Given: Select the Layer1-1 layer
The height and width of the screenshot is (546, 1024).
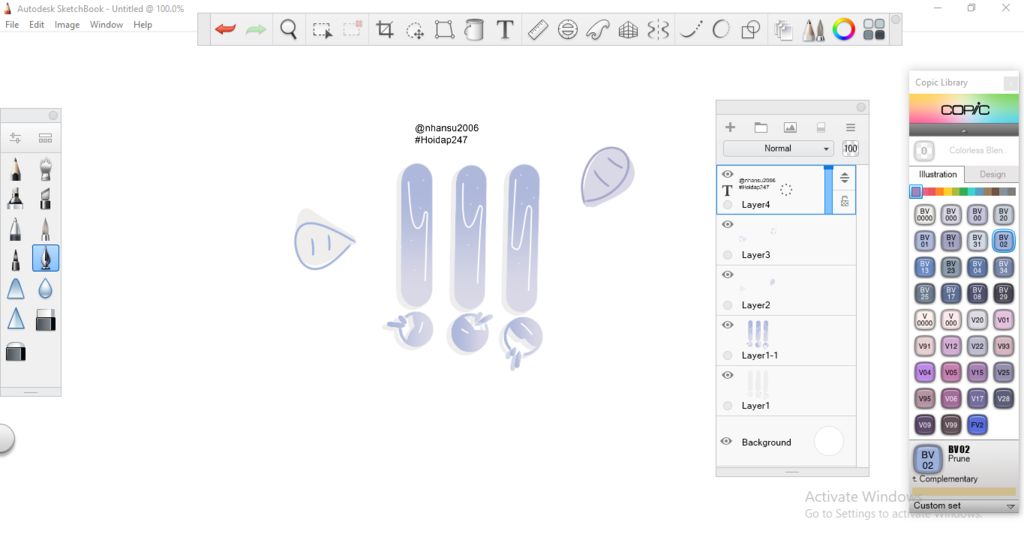Looking at the screenshot, I should [x=786, y=341].
